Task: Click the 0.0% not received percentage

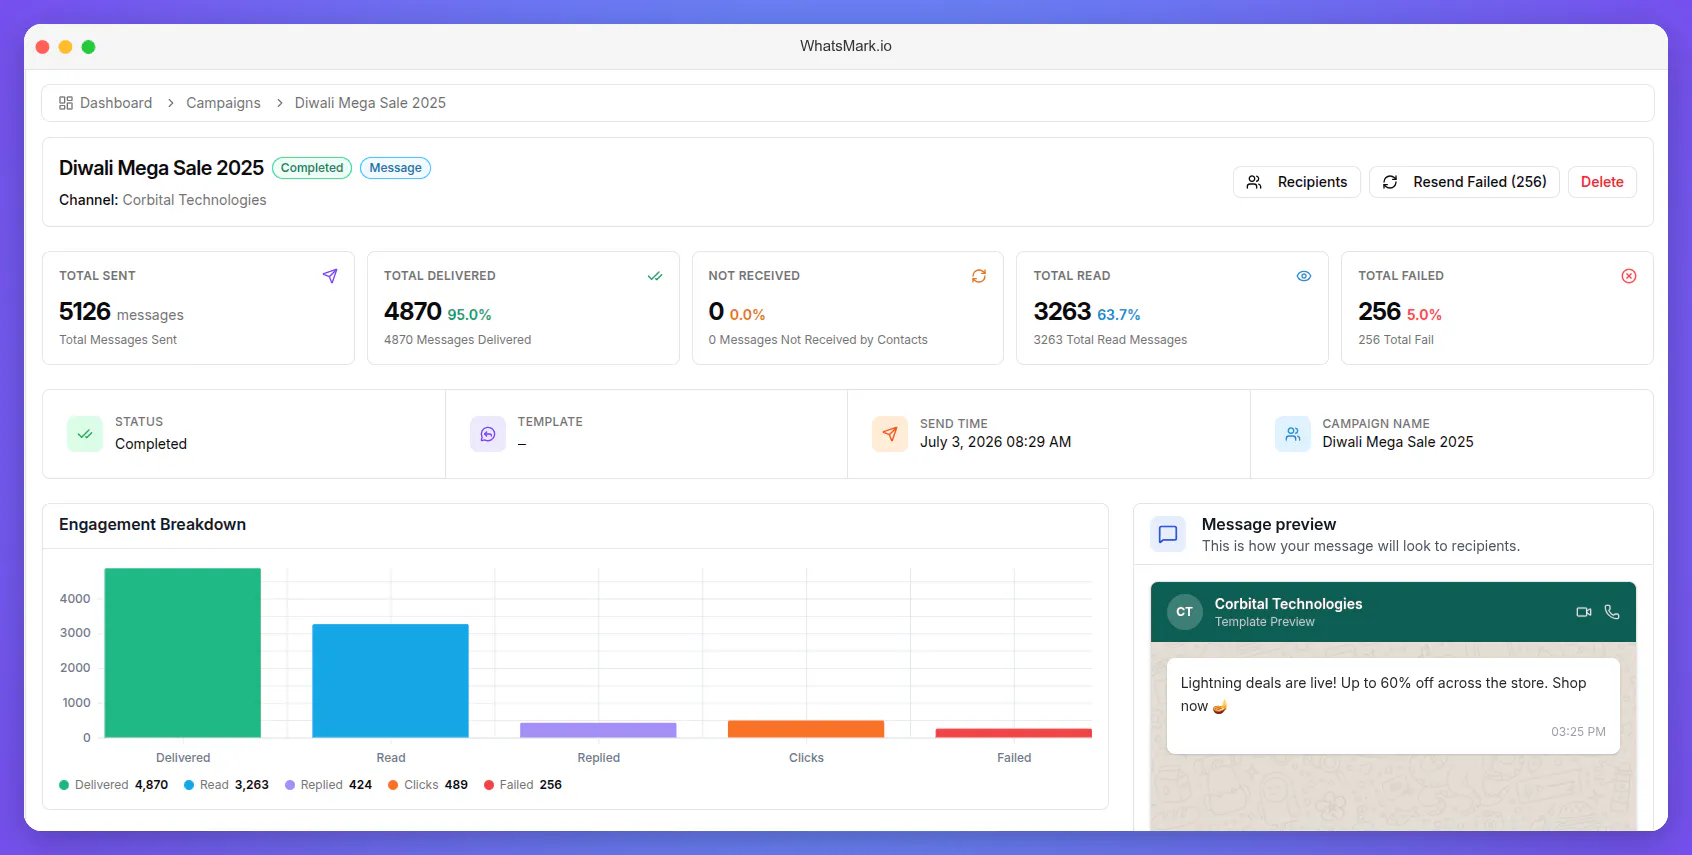Action: (747, 315)
